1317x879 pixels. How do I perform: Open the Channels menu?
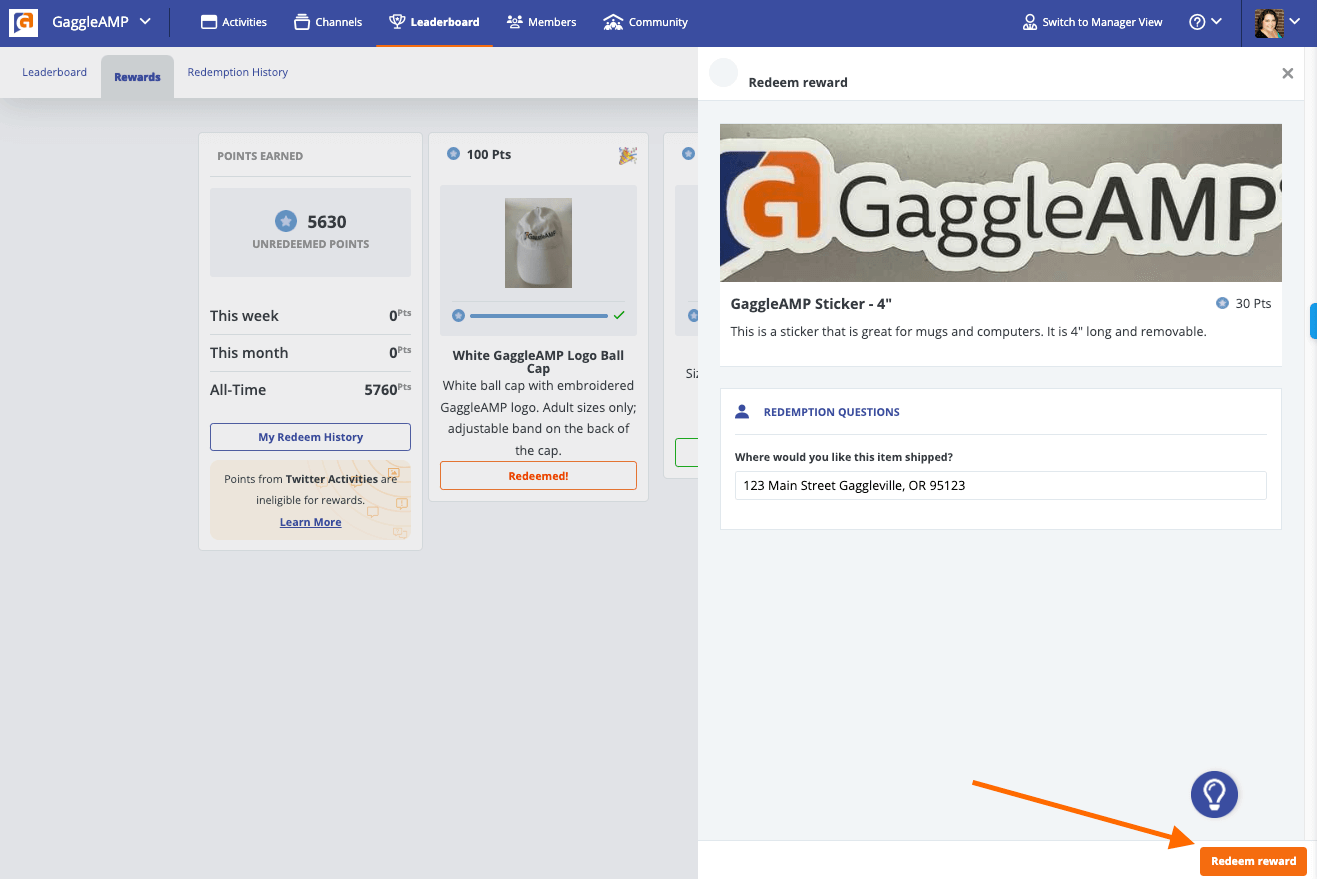328,22
